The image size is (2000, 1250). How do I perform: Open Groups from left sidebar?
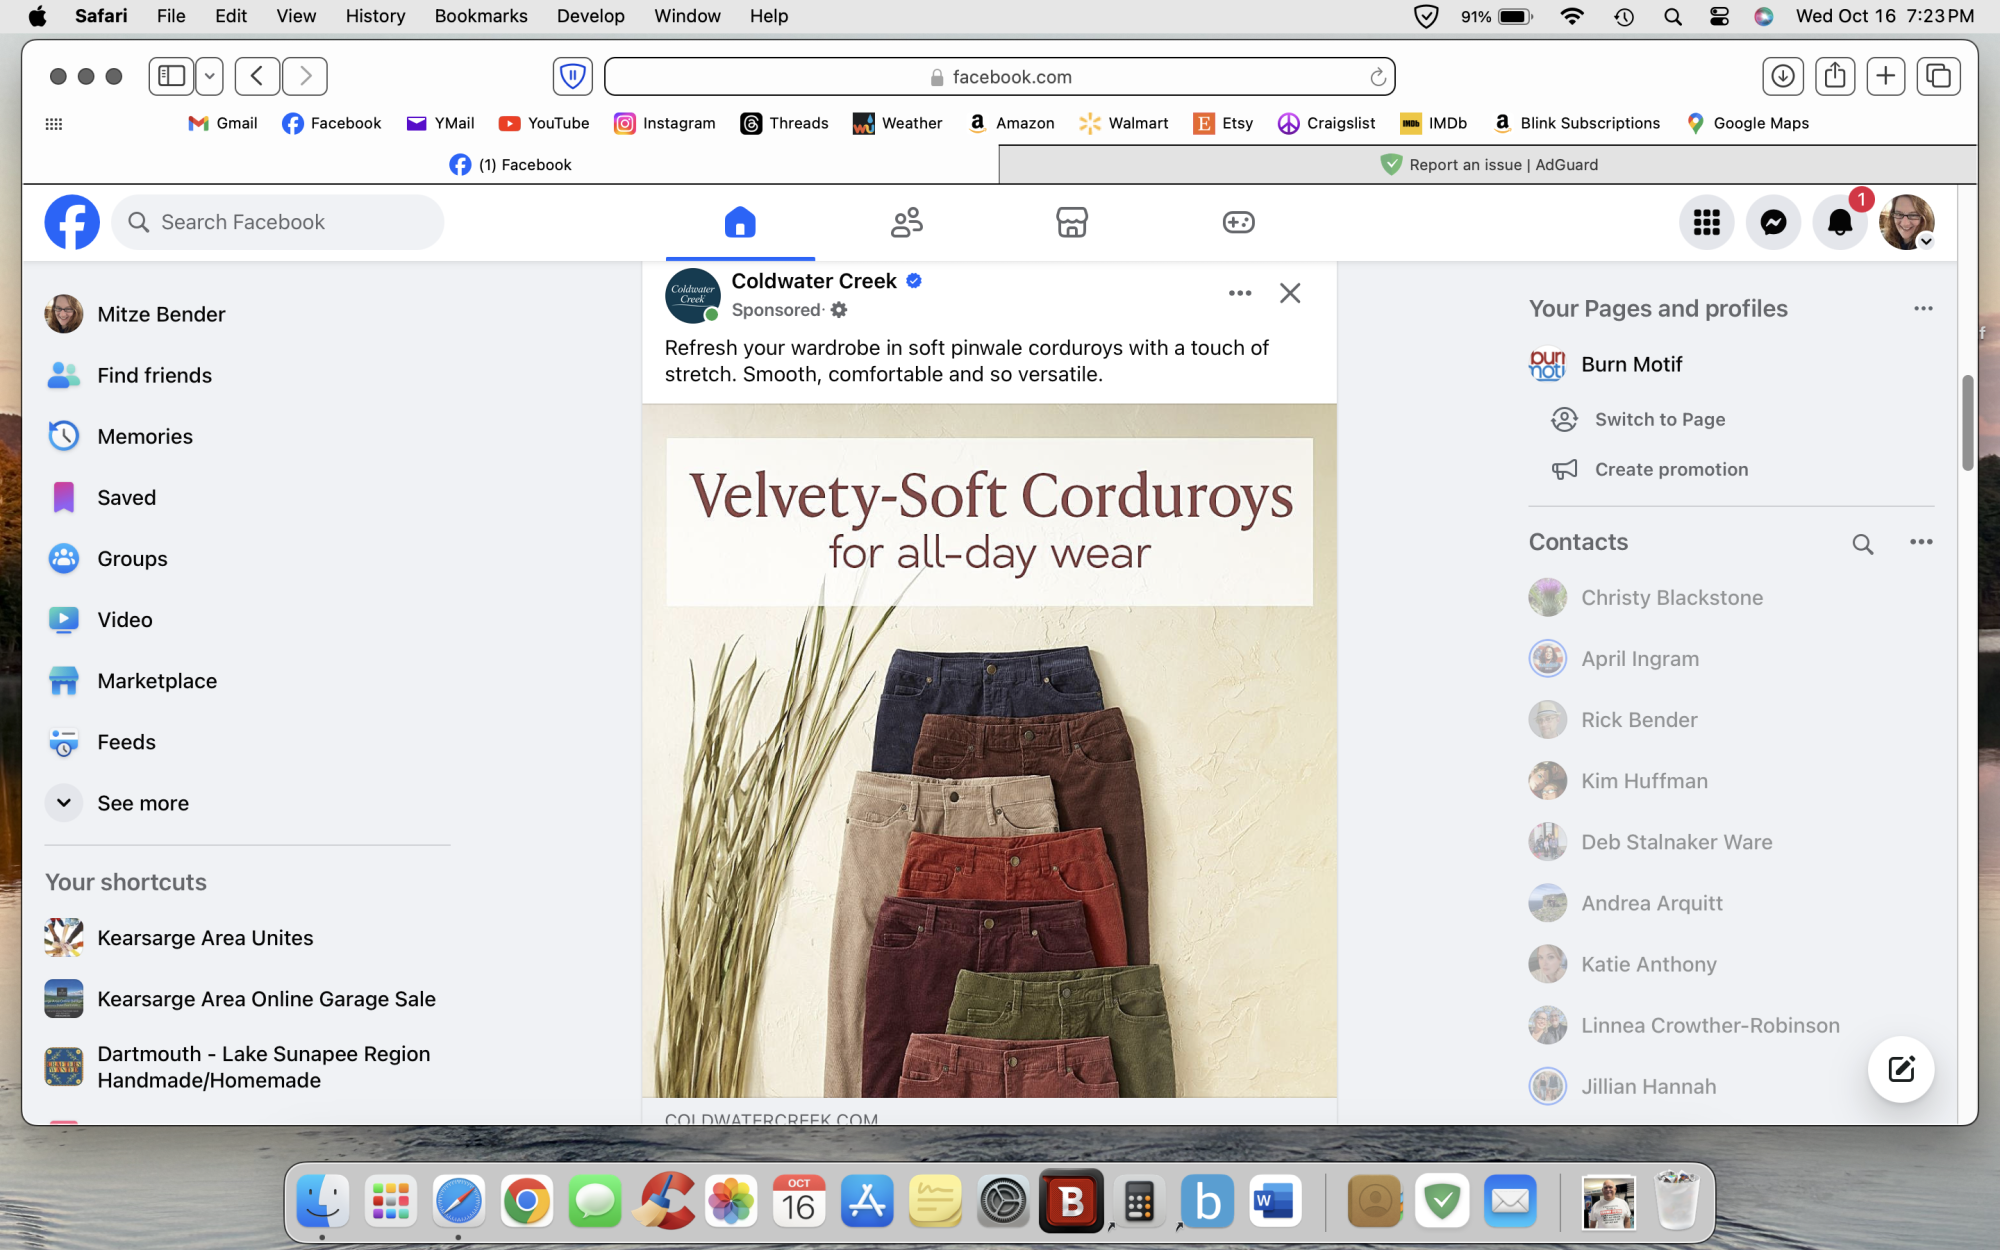(x=132, y=558)
